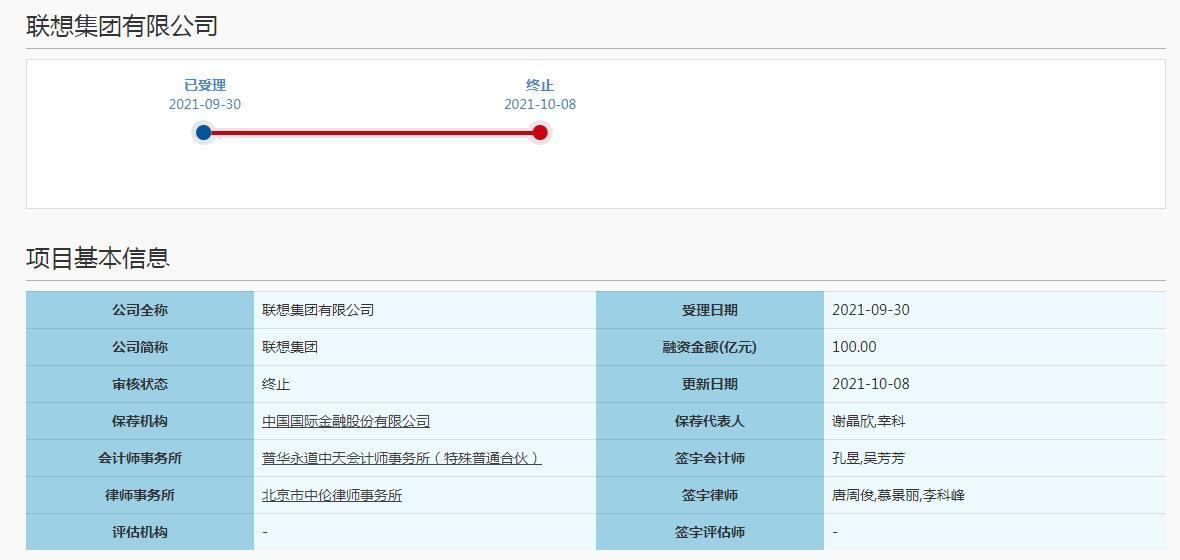Click the 审核状态 header cell

(140, 385)
